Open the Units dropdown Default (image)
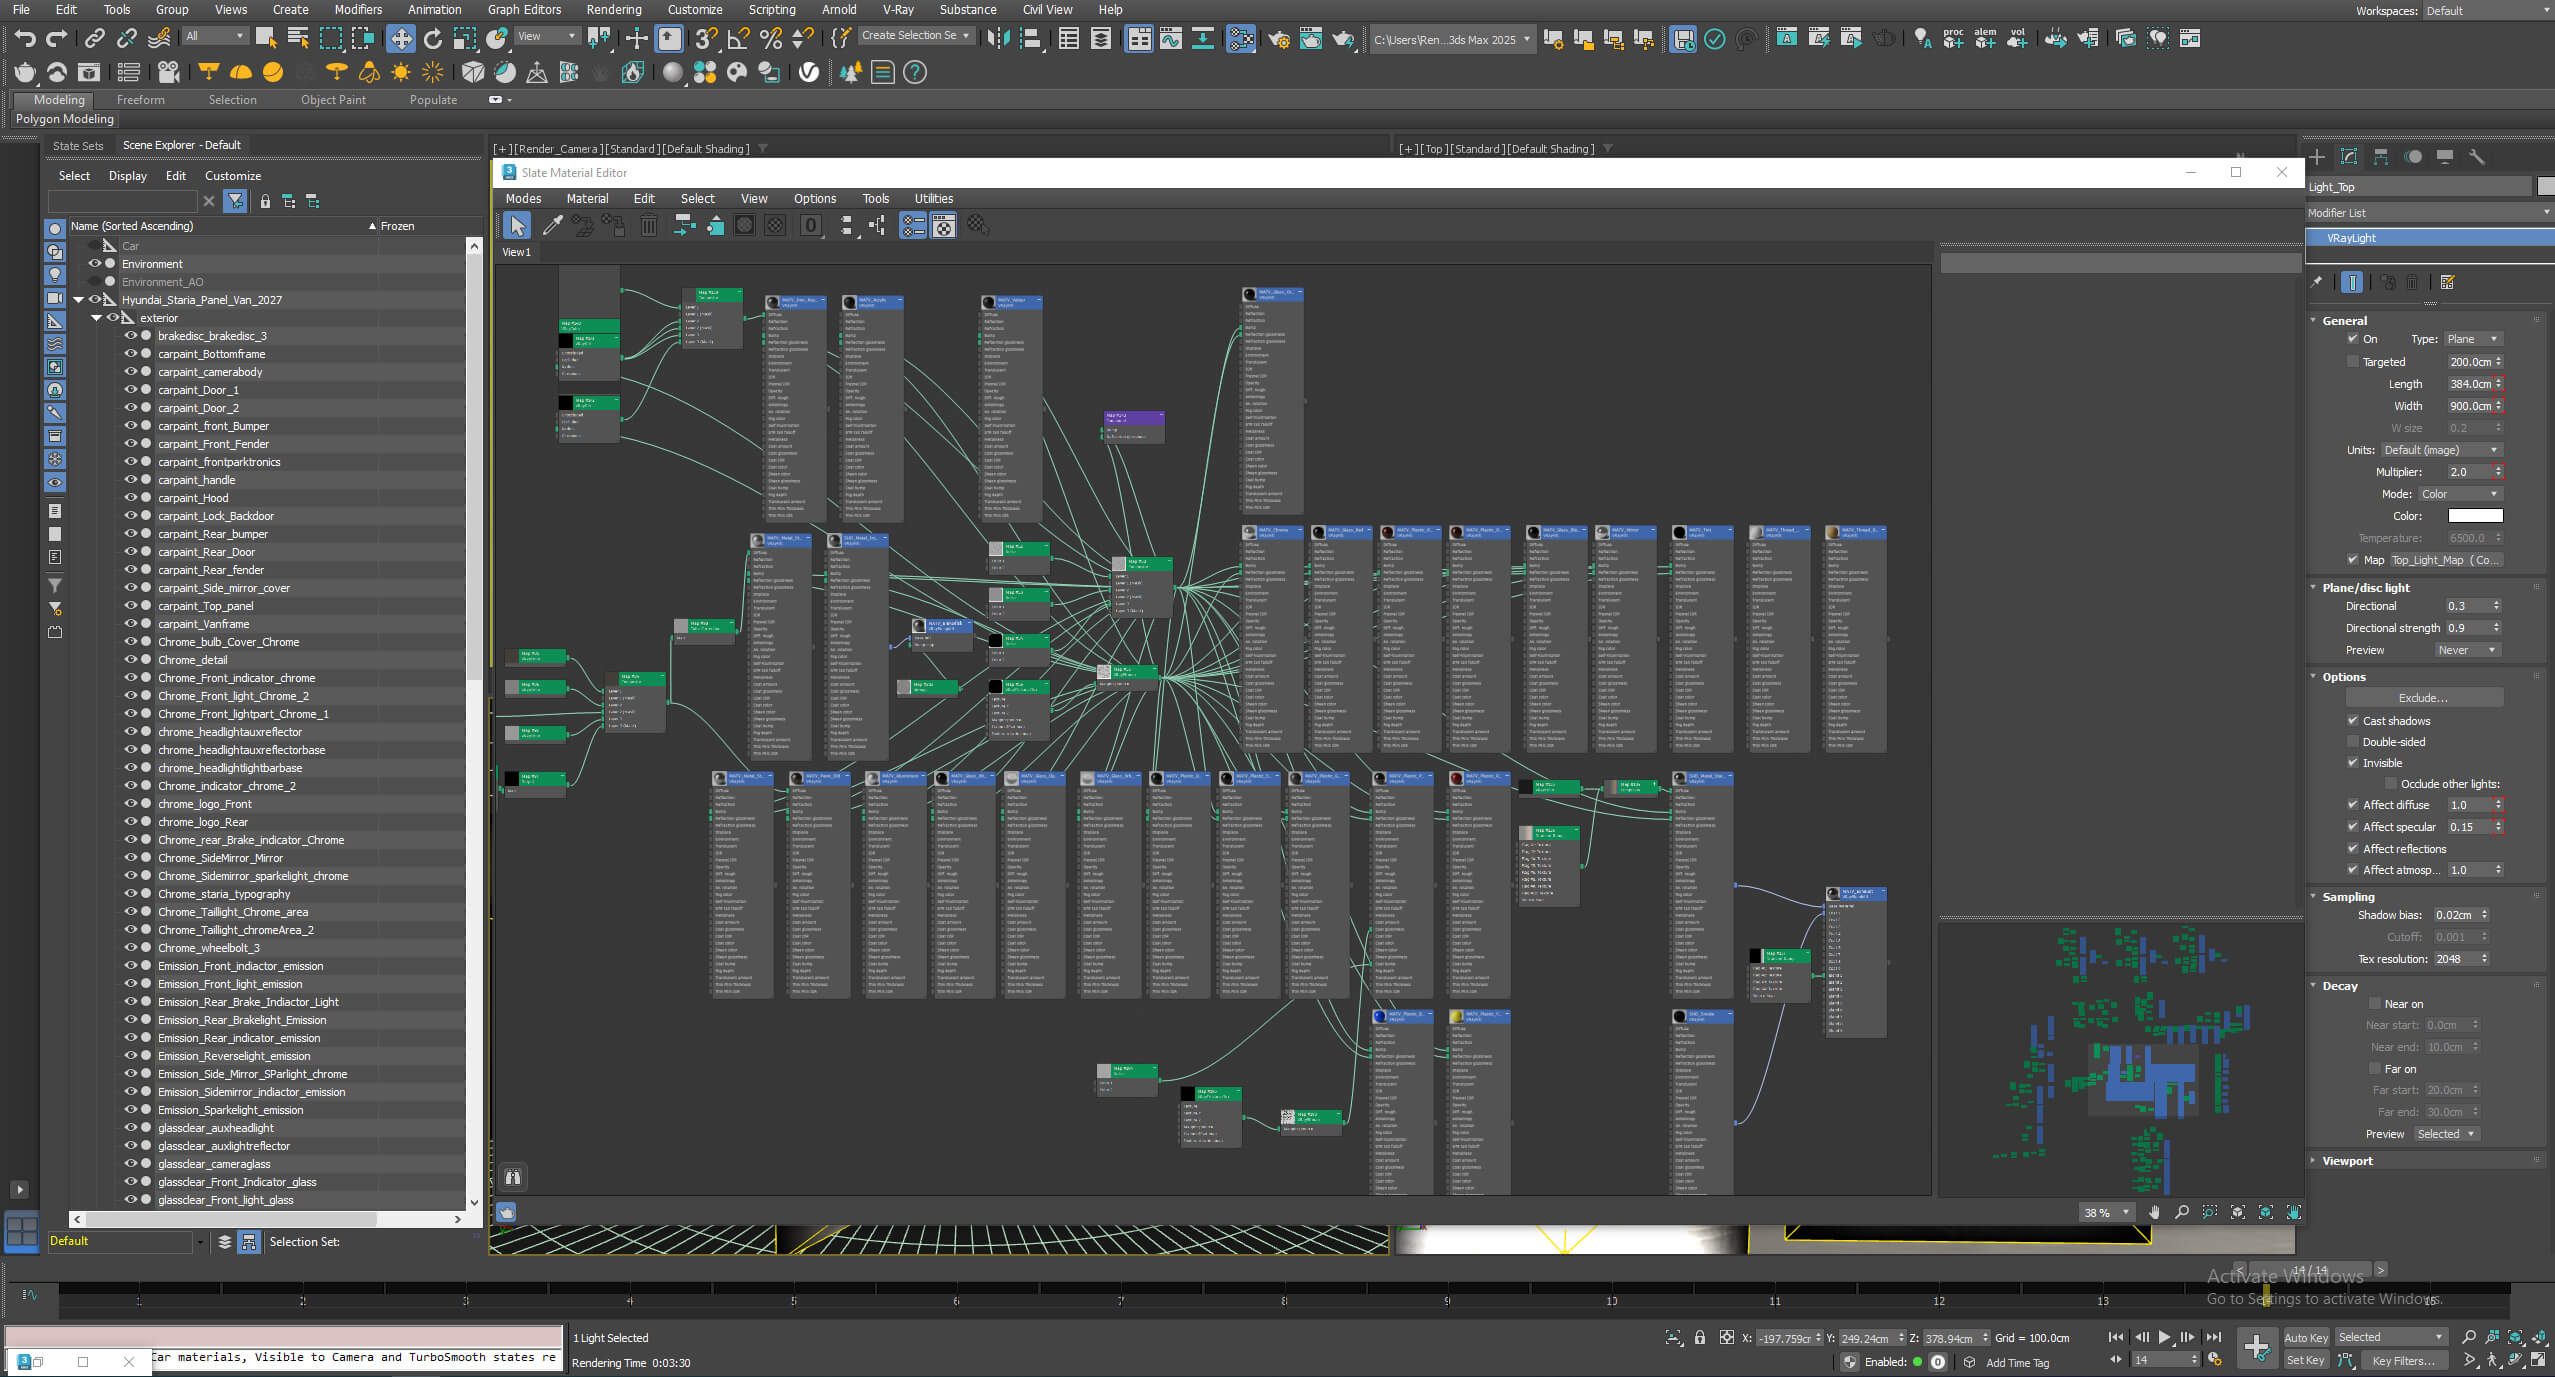Viewport: 2555px width, 1377px height. [x=2441, y=450]
